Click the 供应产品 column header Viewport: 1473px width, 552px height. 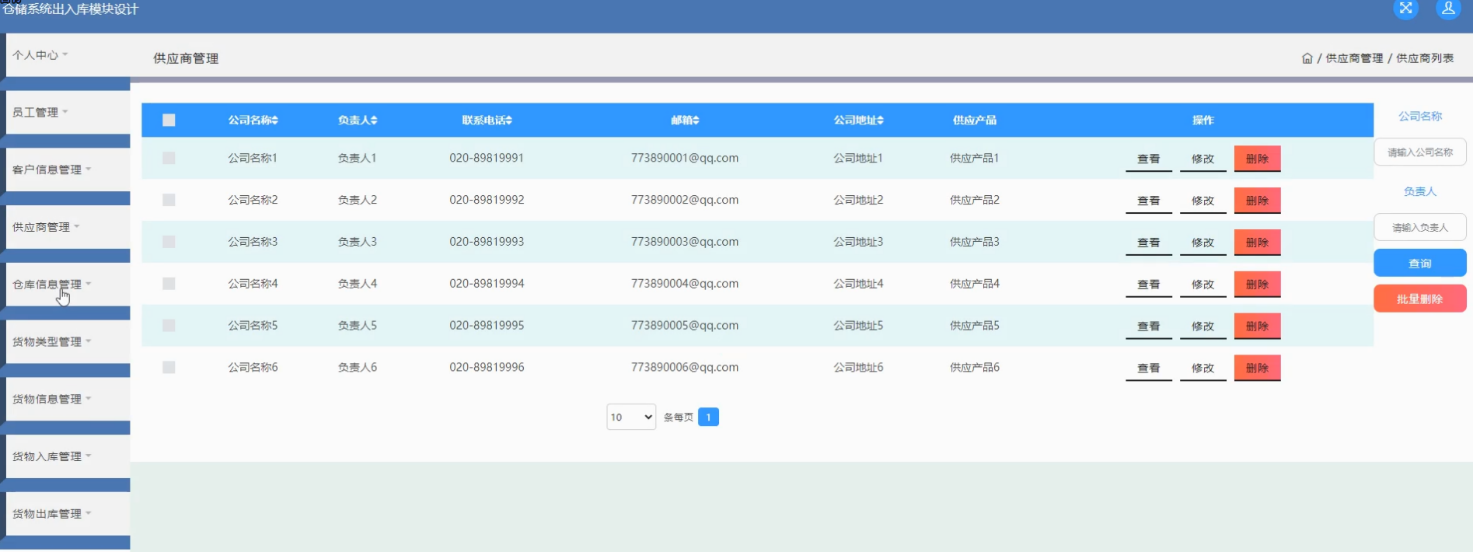coord(975,120)
